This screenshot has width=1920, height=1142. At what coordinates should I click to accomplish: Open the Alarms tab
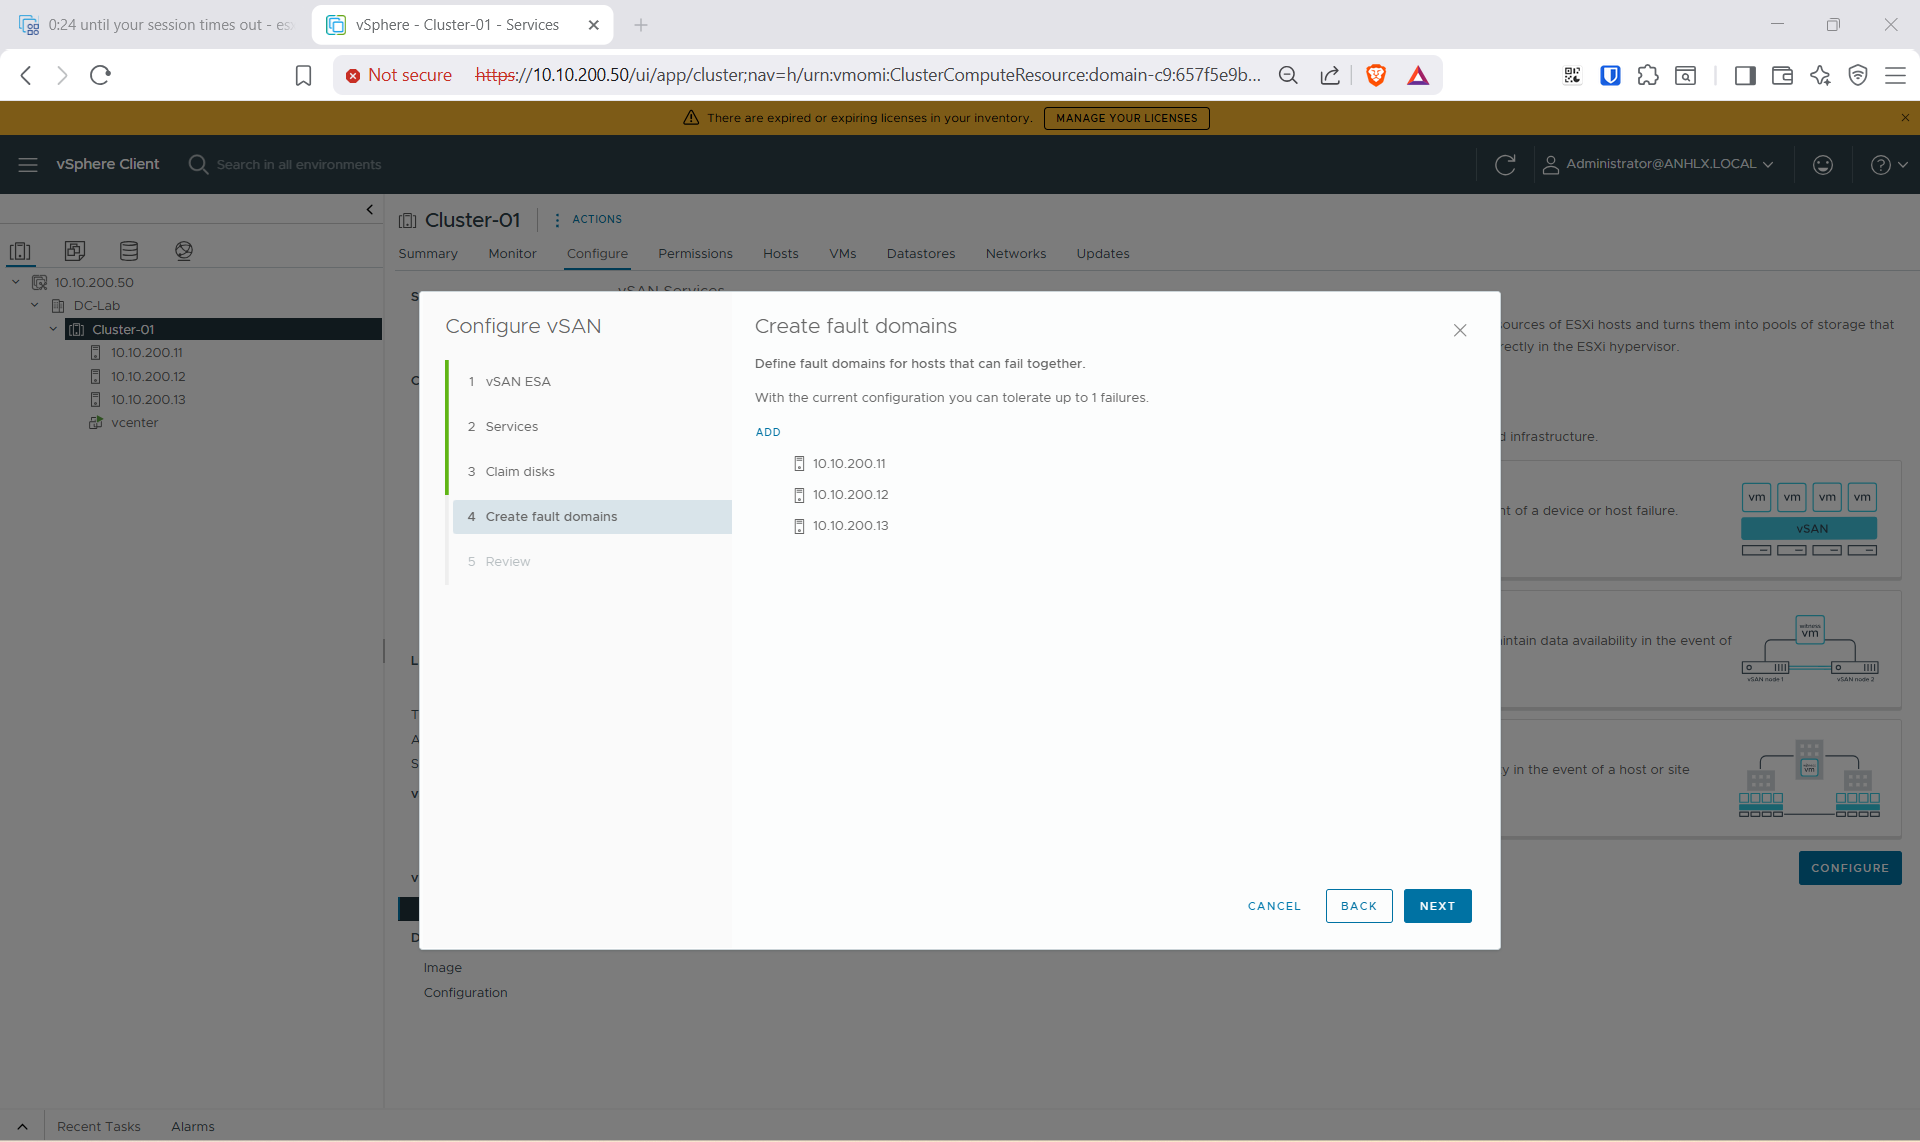[x=193, y=1126]
